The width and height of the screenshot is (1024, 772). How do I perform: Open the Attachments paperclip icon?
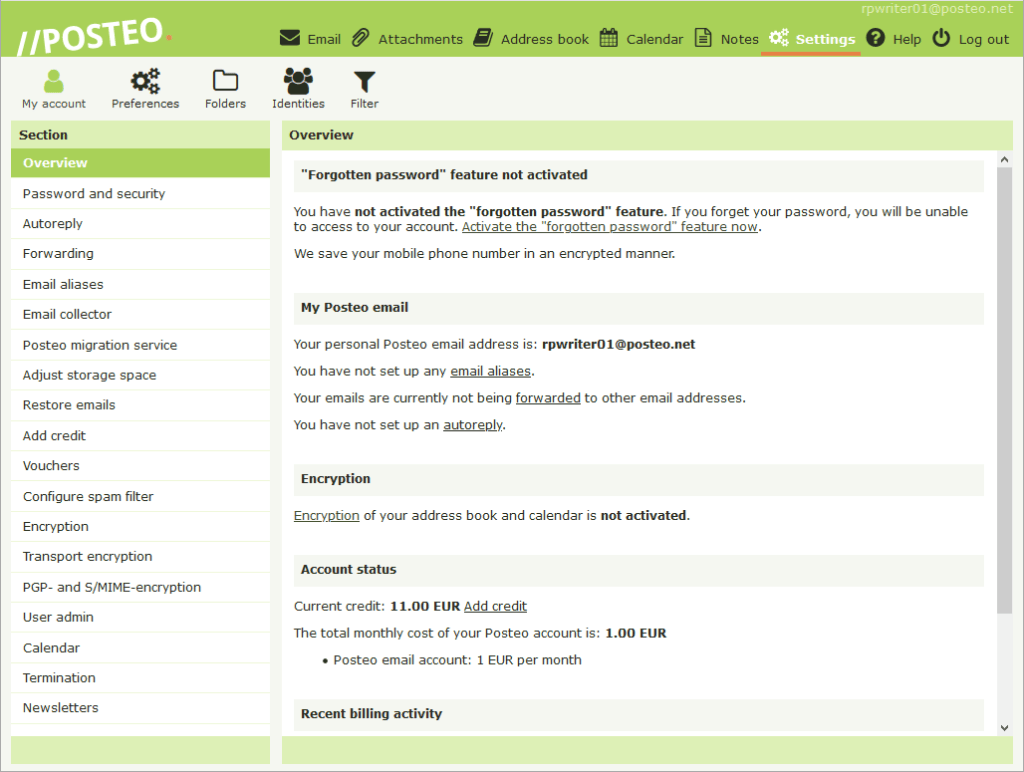pos(360,38)
